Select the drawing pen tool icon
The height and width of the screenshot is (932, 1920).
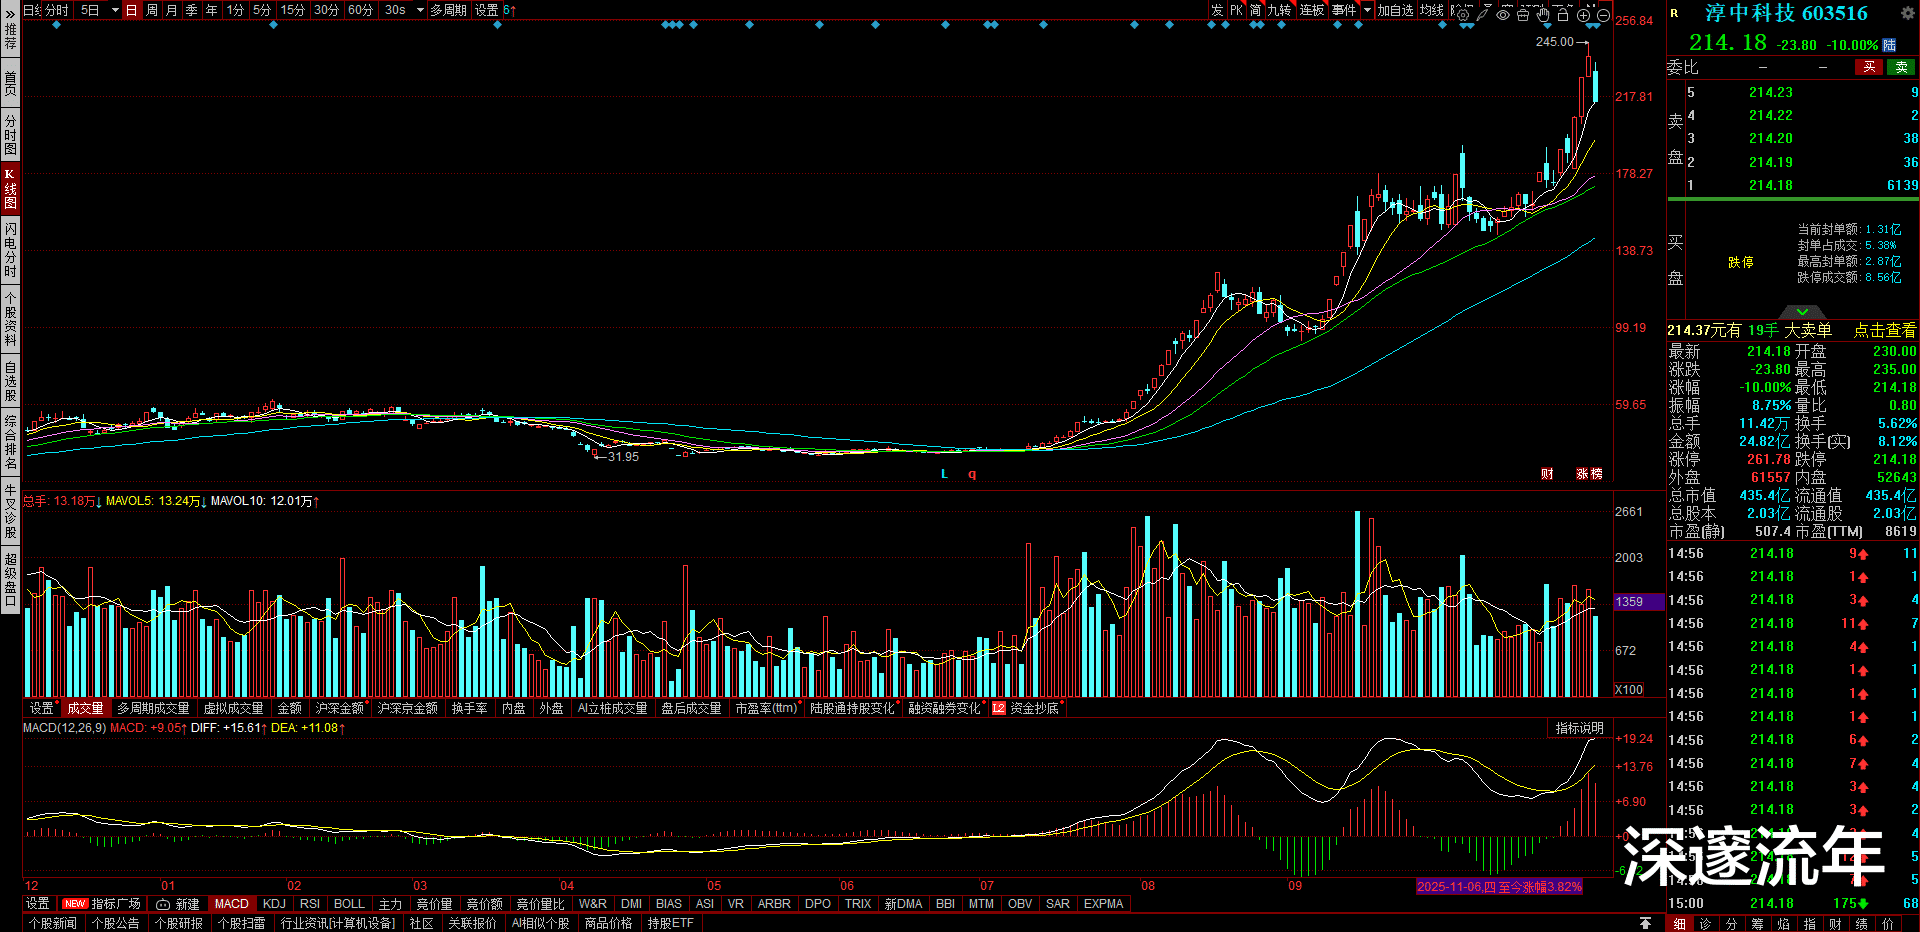1483,13
